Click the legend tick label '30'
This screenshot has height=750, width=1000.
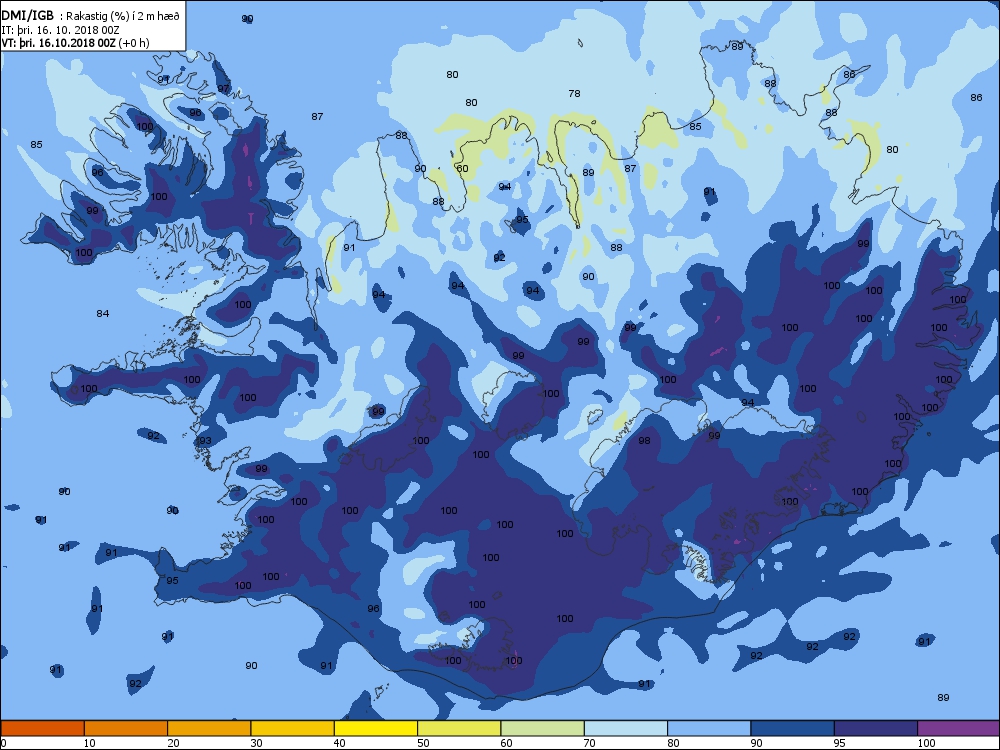[256, 742]
